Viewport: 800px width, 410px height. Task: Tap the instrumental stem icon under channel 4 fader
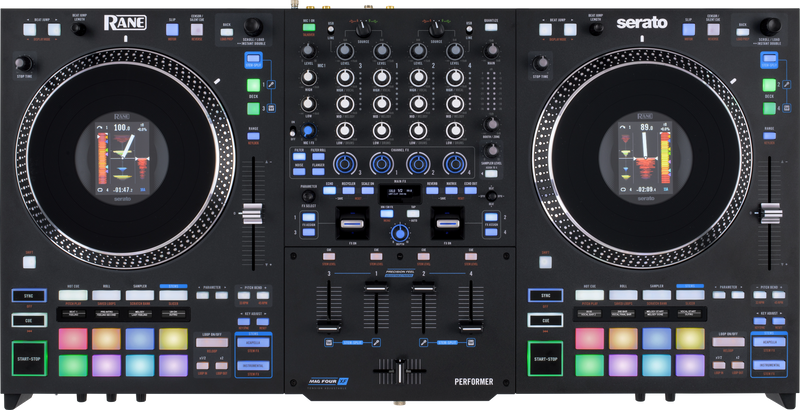[471, 342]
